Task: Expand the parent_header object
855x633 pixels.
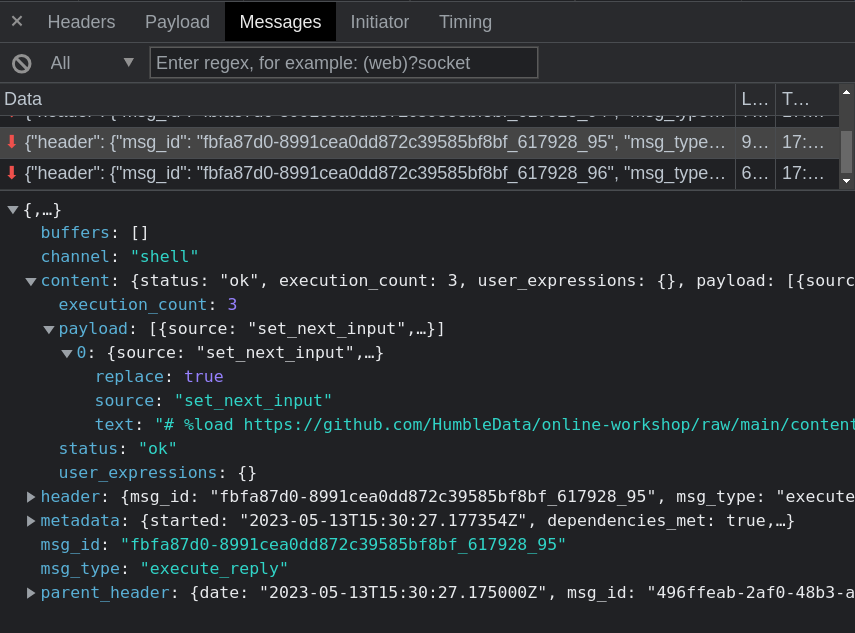Action: [x=30, y=592]
